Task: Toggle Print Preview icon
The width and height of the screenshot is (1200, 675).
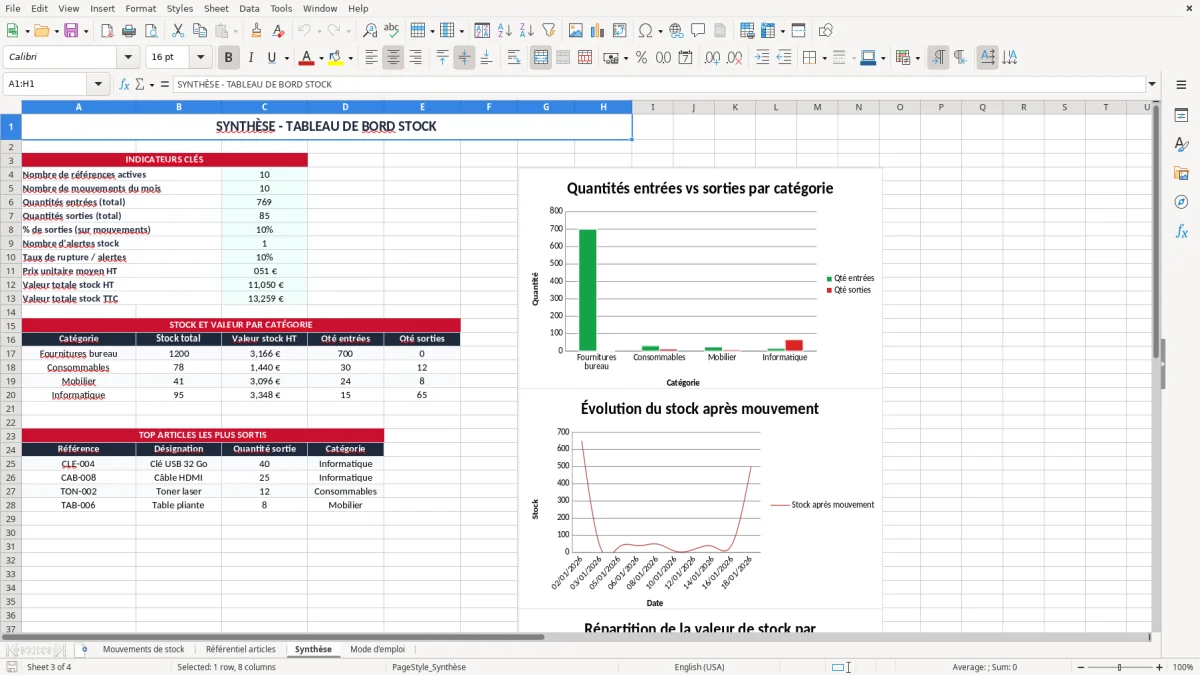Action: click(151, 31)
